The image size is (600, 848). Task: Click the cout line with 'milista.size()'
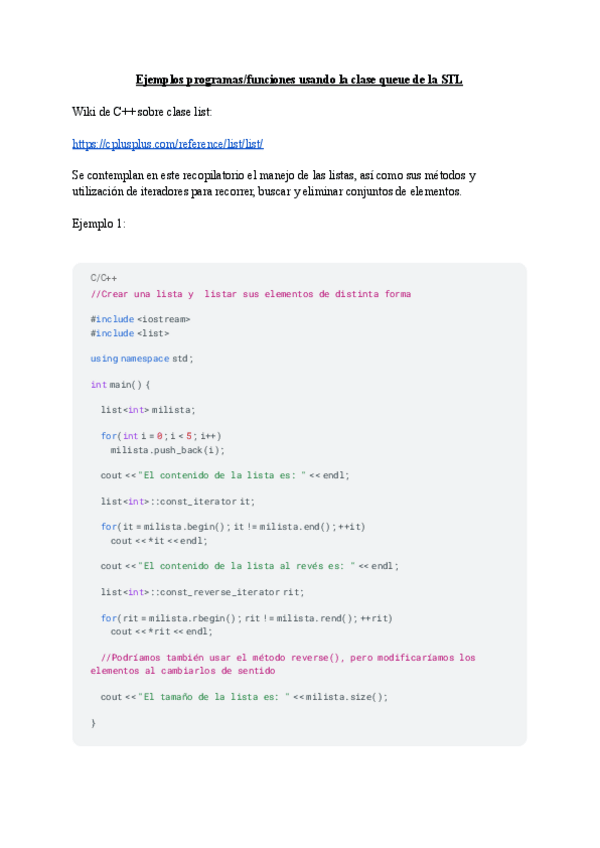(244, 697)
